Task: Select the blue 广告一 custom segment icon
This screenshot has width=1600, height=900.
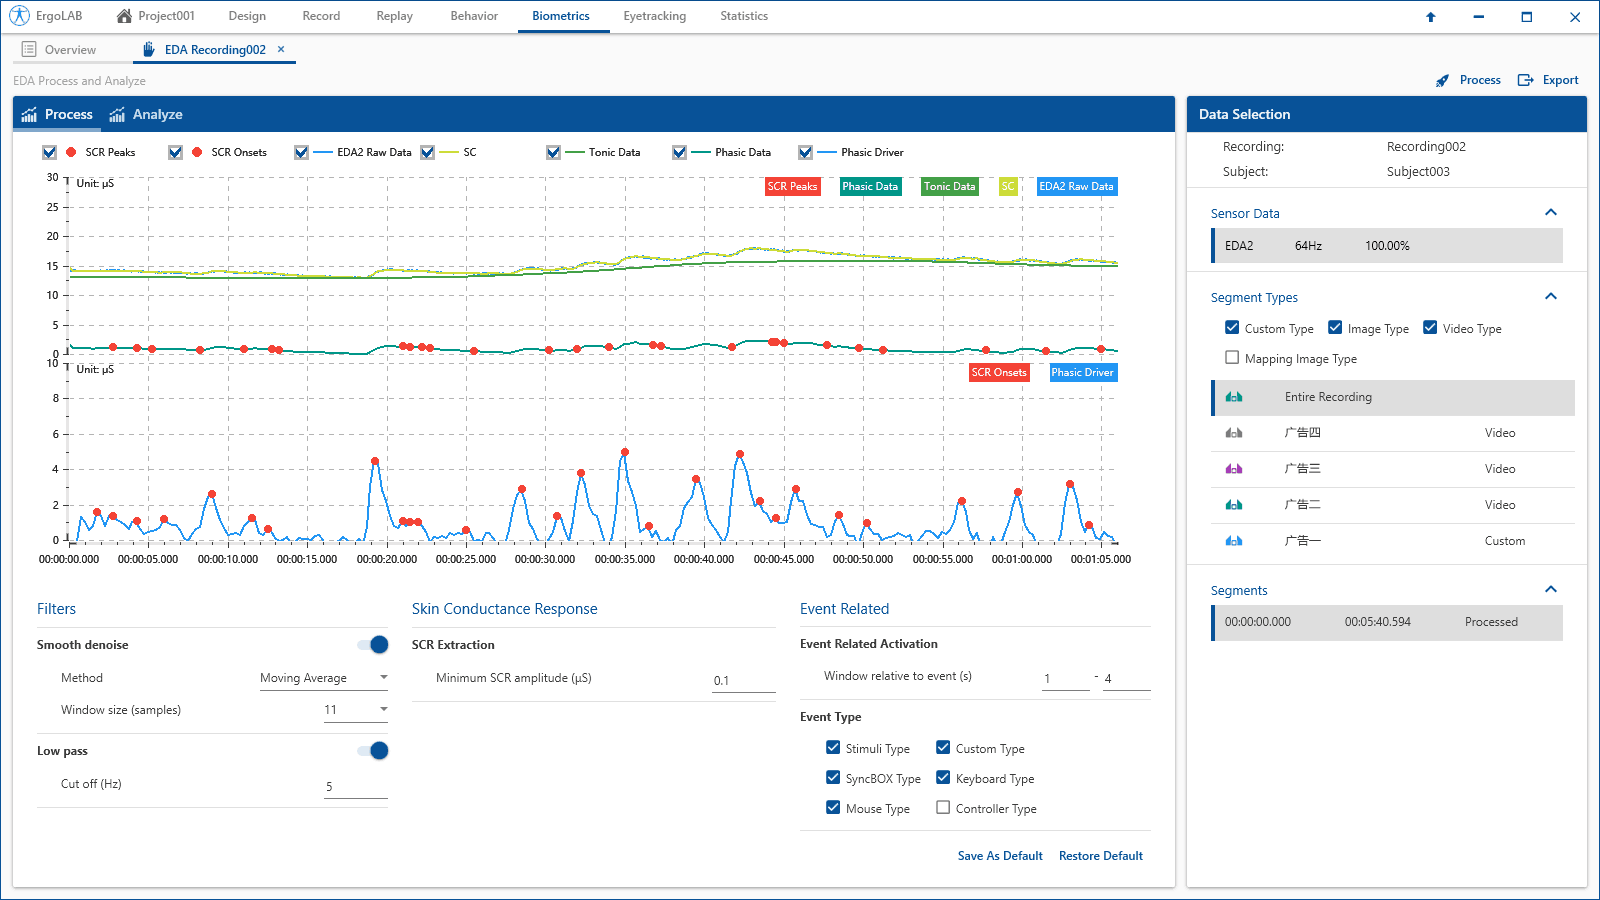Action: point(1234,541)
